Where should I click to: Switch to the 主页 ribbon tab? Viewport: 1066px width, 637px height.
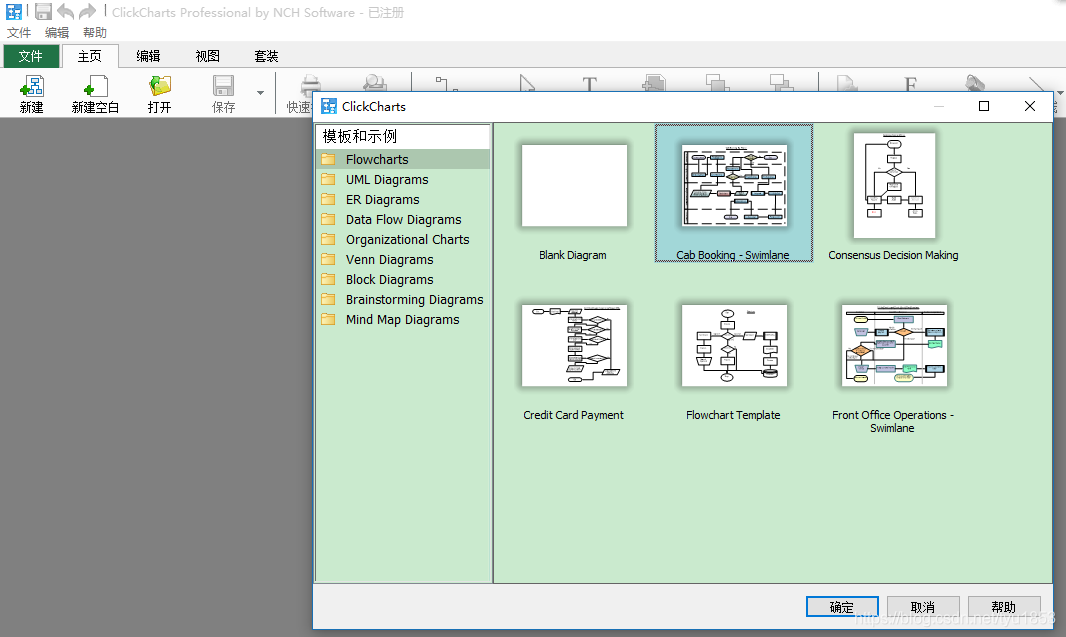90,56
